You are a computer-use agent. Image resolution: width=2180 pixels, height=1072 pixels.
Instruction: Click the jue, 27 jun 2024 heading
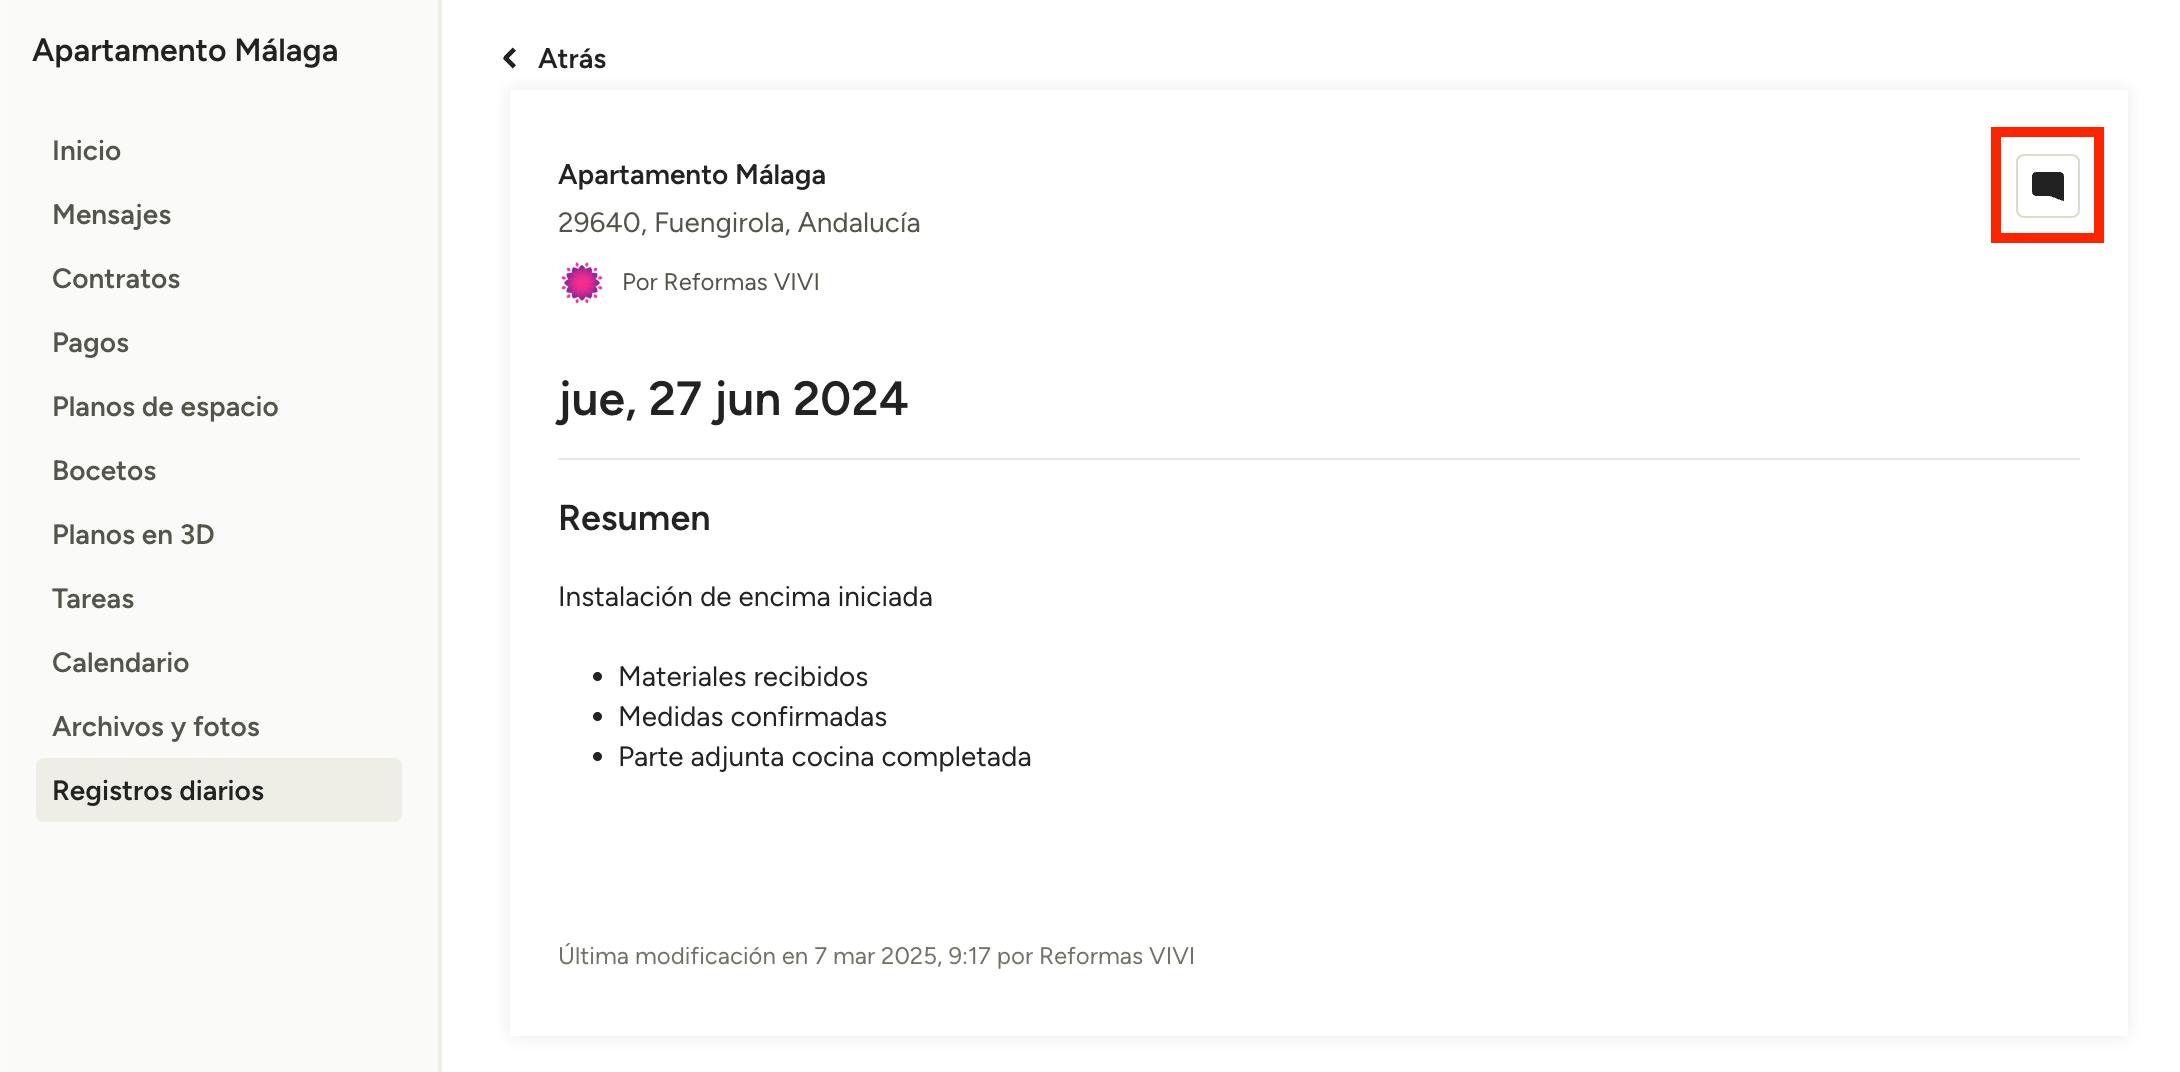(x=732, y=399)
